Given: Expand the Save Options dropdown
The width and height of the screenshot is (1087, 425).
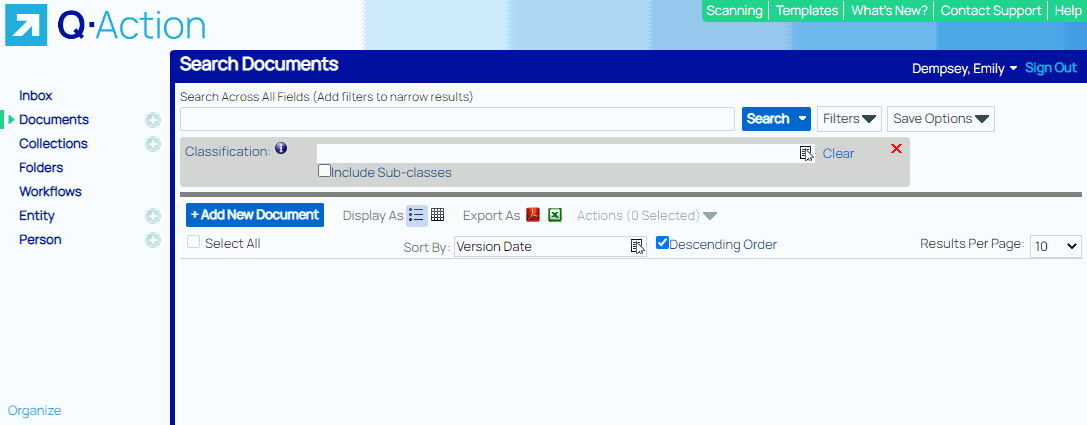Looking at the screenshot, I should tap(940, 119).
